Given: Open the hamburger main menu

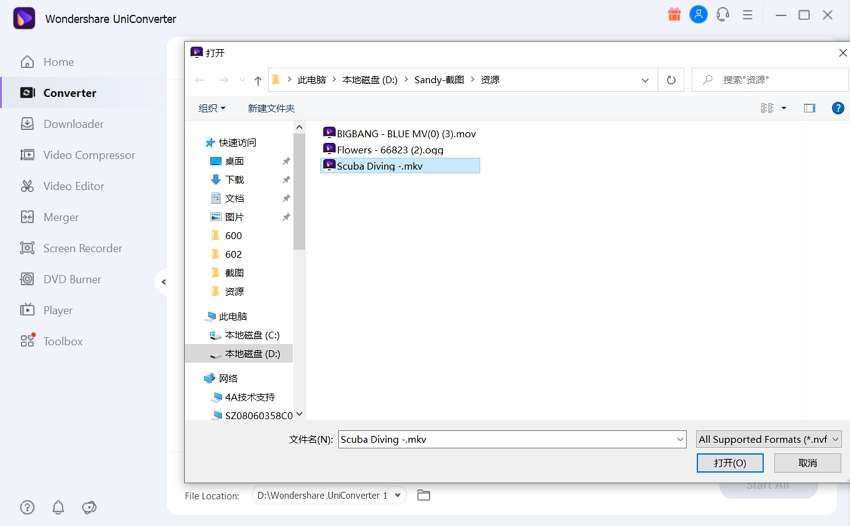Looking at the screenshot, I should 747,15.
